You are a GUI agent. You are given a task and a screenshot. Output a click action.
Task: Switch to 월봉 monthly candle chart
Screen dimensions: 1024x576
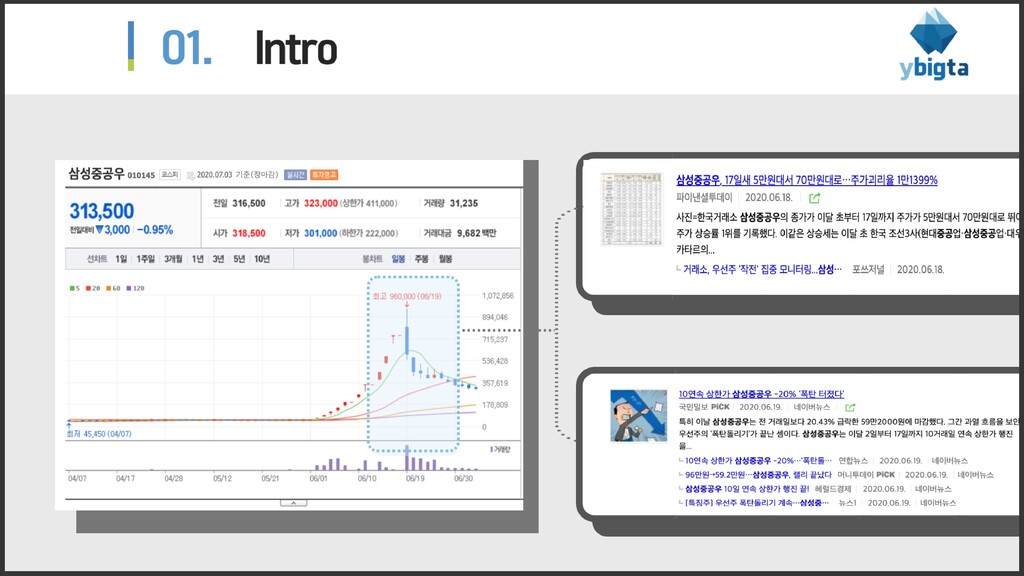(x=445, y=259)
